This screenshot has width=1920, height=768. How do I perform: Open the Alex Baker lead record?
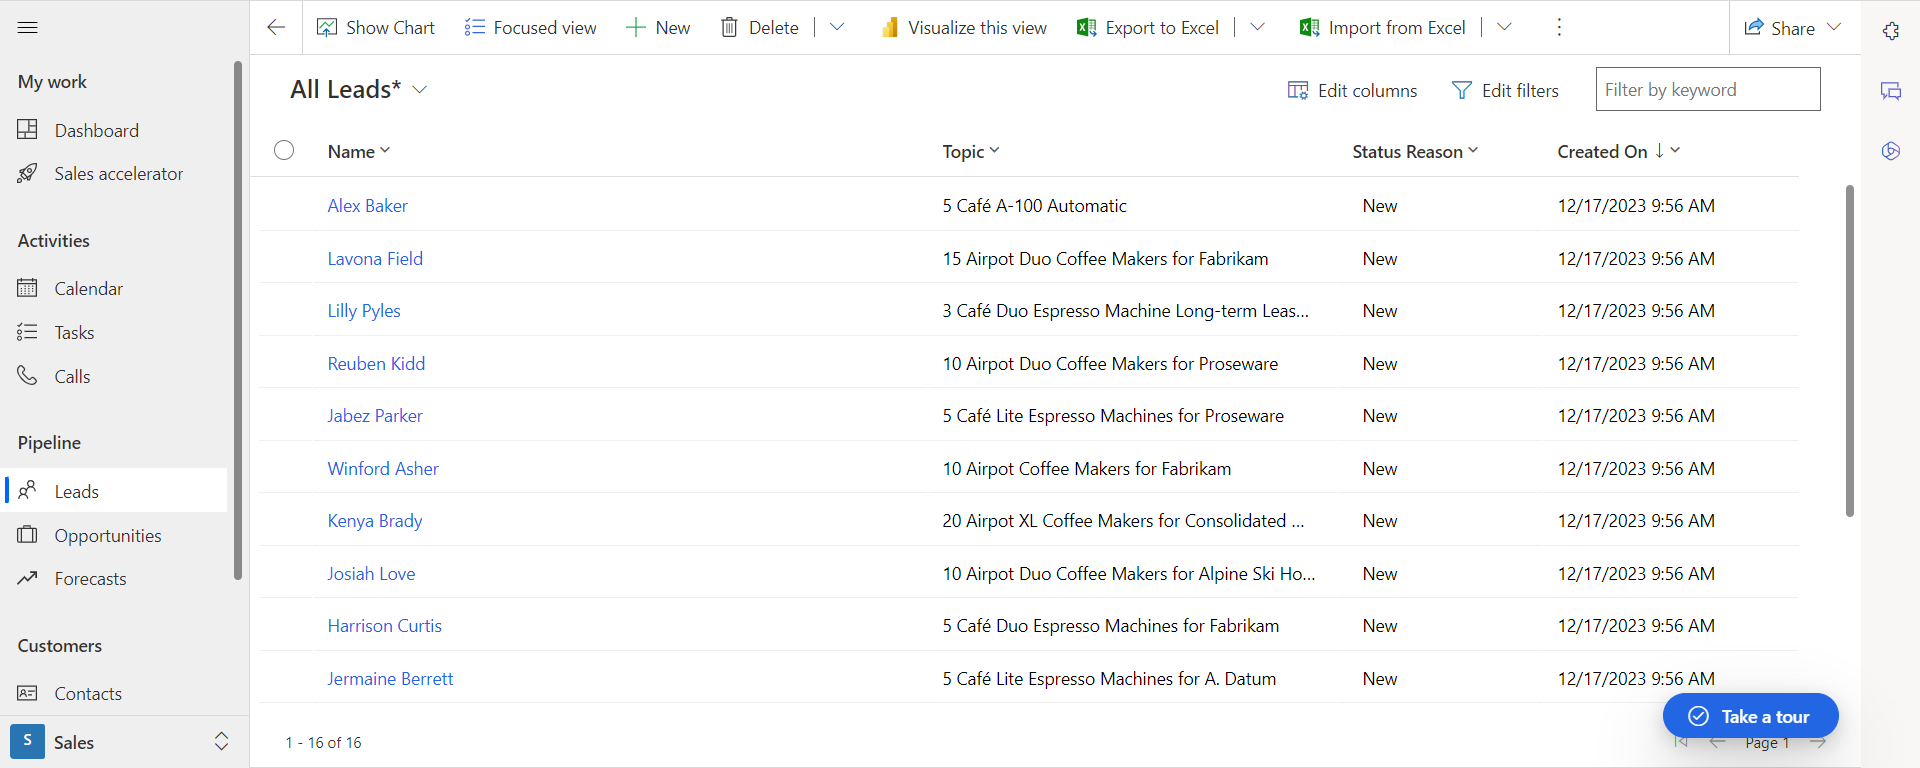tap(367, 205)
